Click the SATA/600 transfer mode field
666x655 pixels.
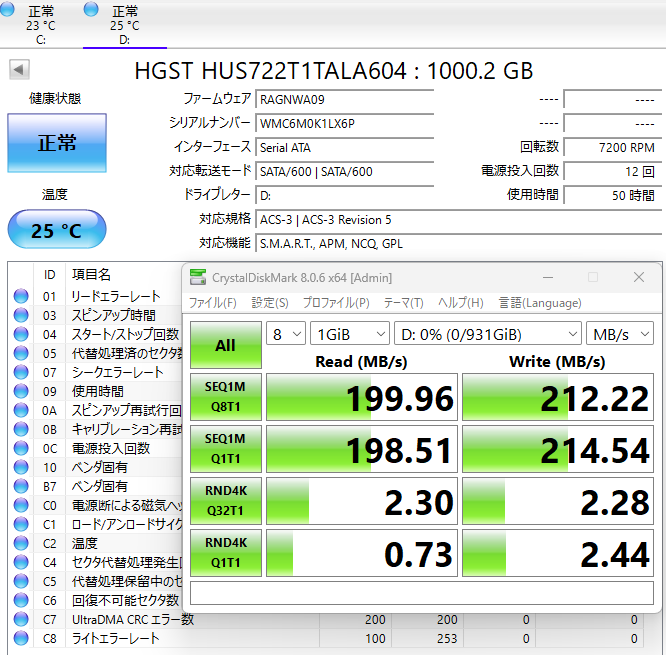coord(344,172)
